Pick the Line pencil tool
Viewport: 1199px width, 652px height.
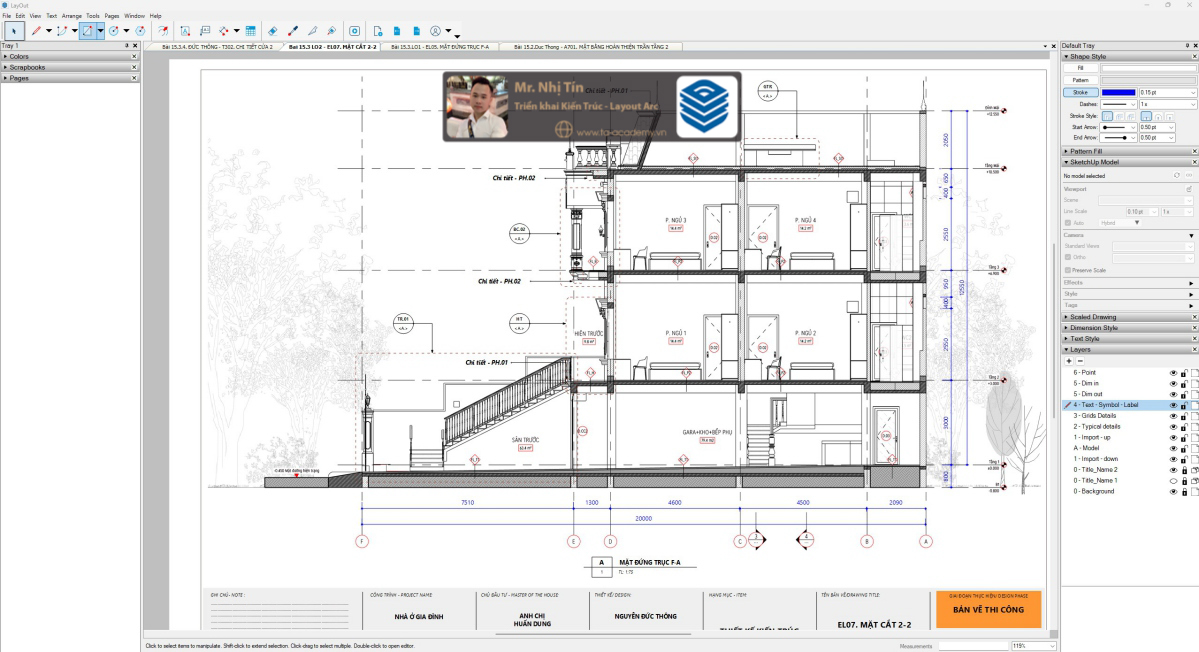tap(36, 31)
